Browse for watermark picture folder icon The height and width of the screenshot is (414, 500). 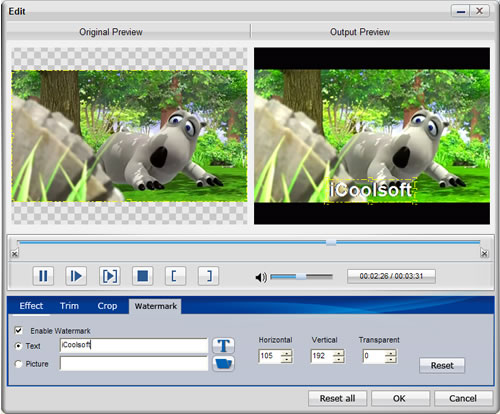click(223, 364)
